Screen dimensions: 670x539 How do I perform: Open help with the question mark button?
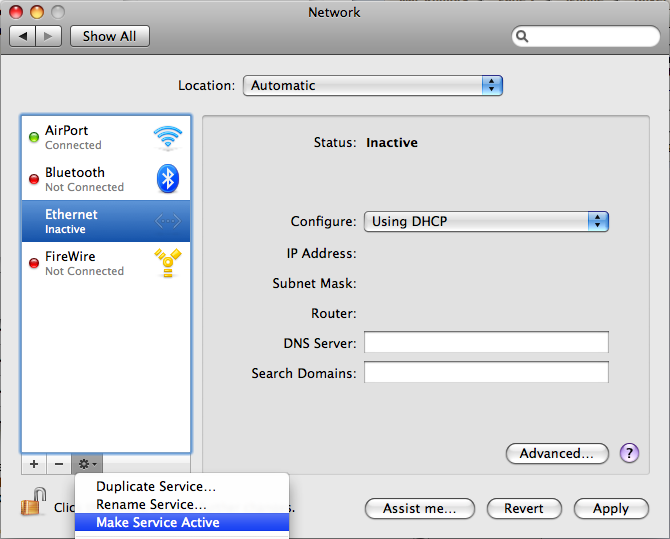pos(629,453)
